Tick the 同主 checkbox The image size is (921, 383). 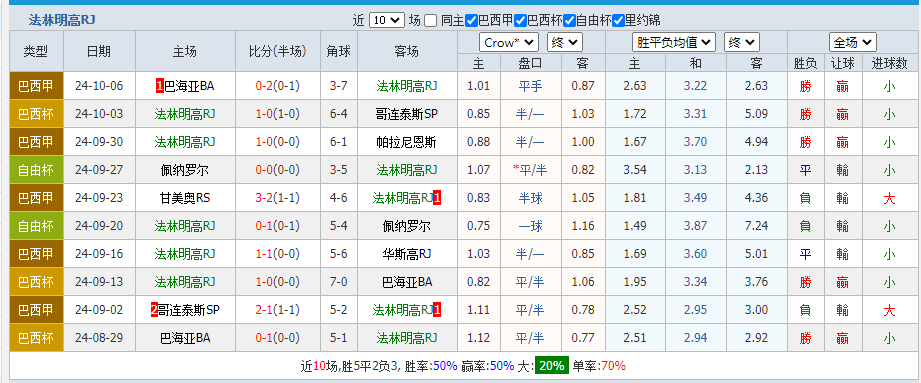tap(431, 21)
